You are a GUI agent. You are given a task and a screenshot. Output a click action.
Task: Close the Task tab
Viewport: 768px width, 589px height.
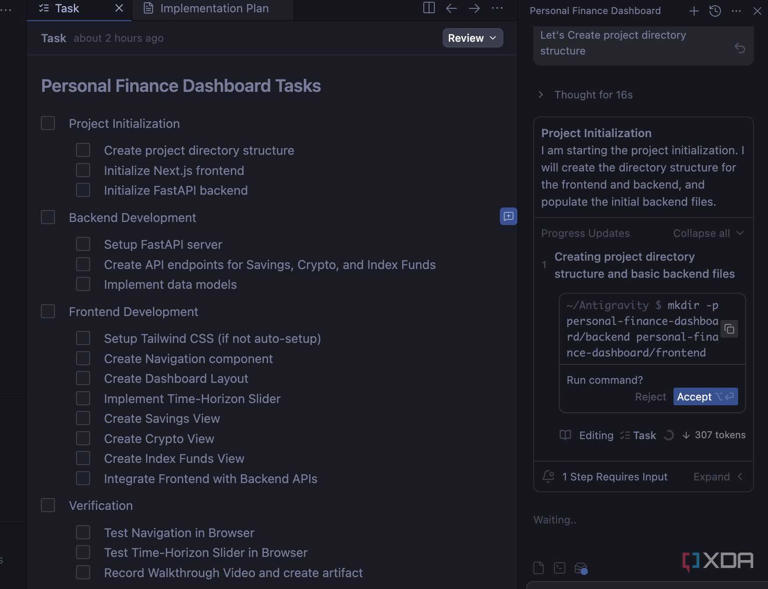pos(119,8)
